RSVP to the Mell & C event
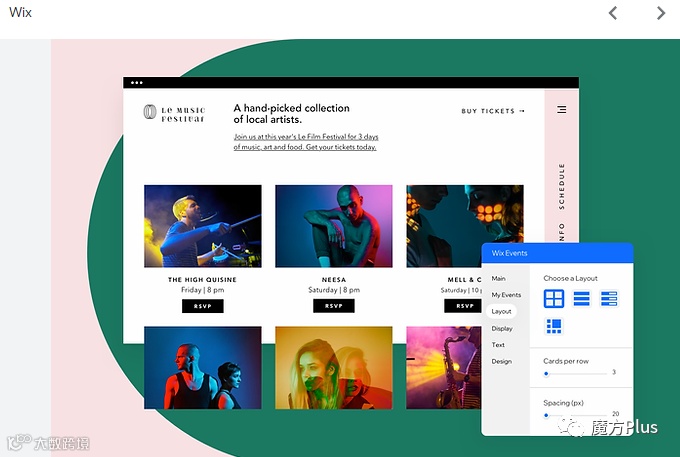680x457 pixels. (463, 306)
